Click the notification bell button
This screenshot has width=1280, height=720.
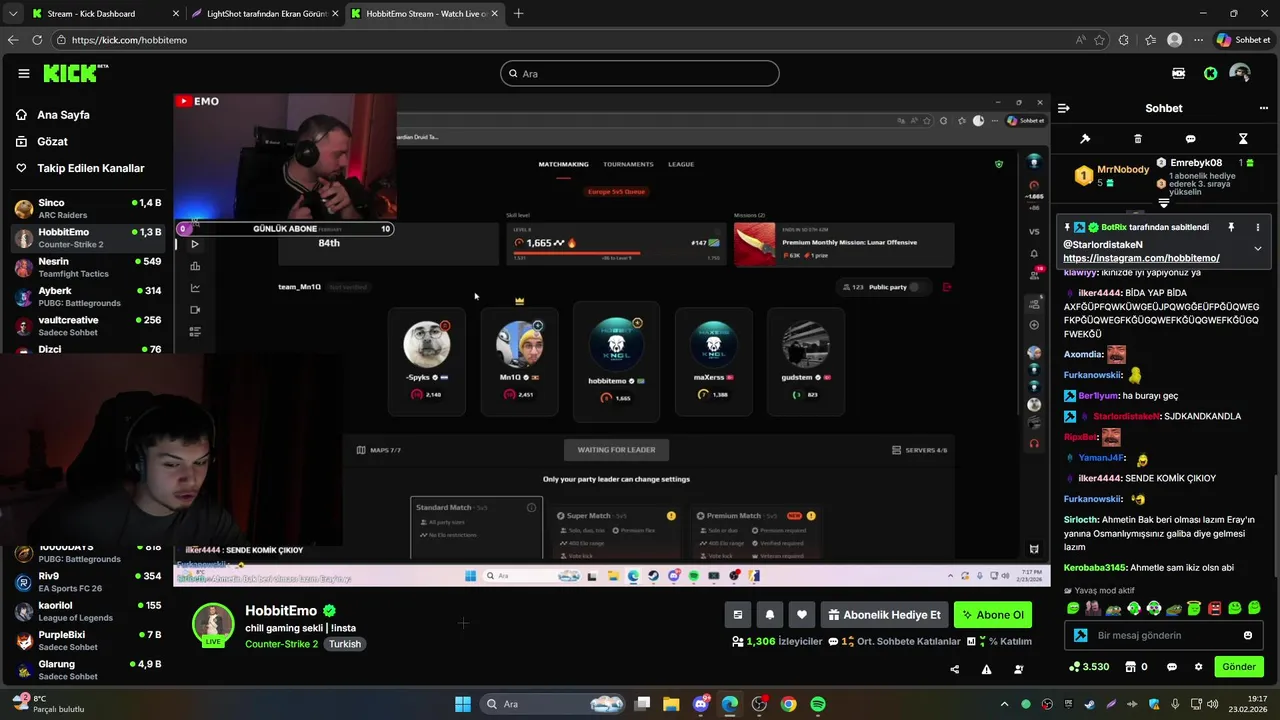[x=770, y=615]
